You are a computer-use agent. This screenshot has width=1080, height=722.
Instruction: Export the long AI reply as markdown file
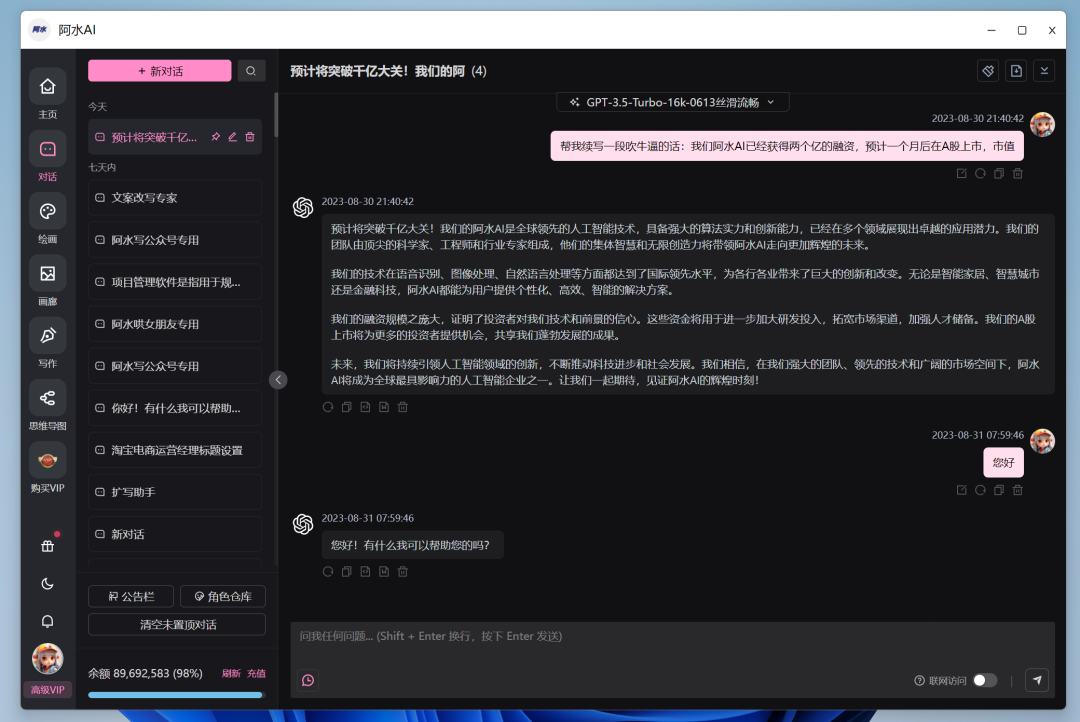click(x=384, y=407)
